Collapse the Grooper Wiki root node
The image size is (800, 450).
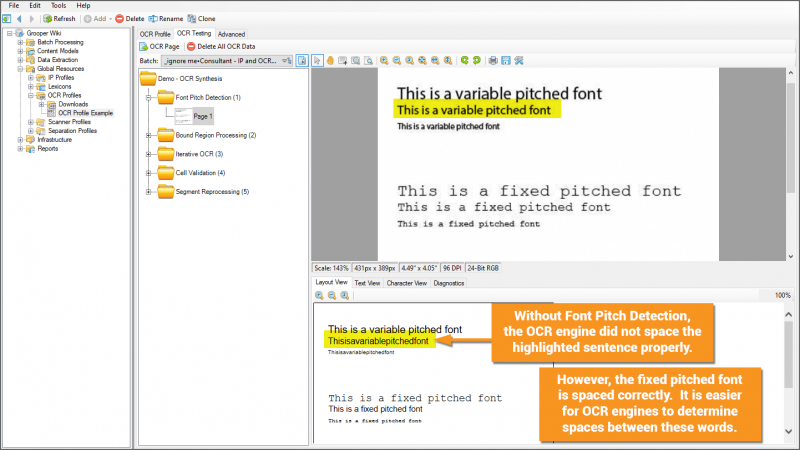click(9, 33)
